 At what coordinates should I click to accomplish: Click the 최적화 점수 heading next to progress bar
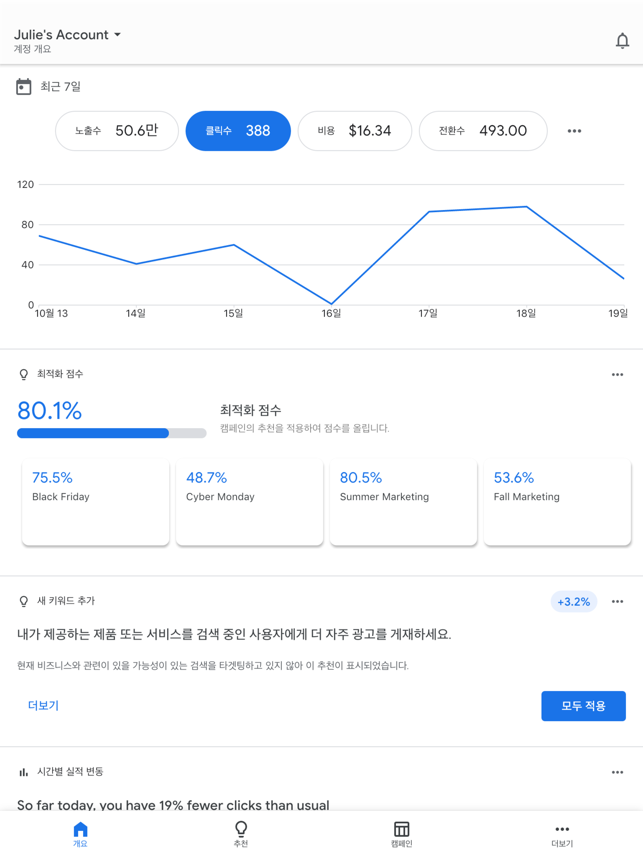(x=251, y=410)
